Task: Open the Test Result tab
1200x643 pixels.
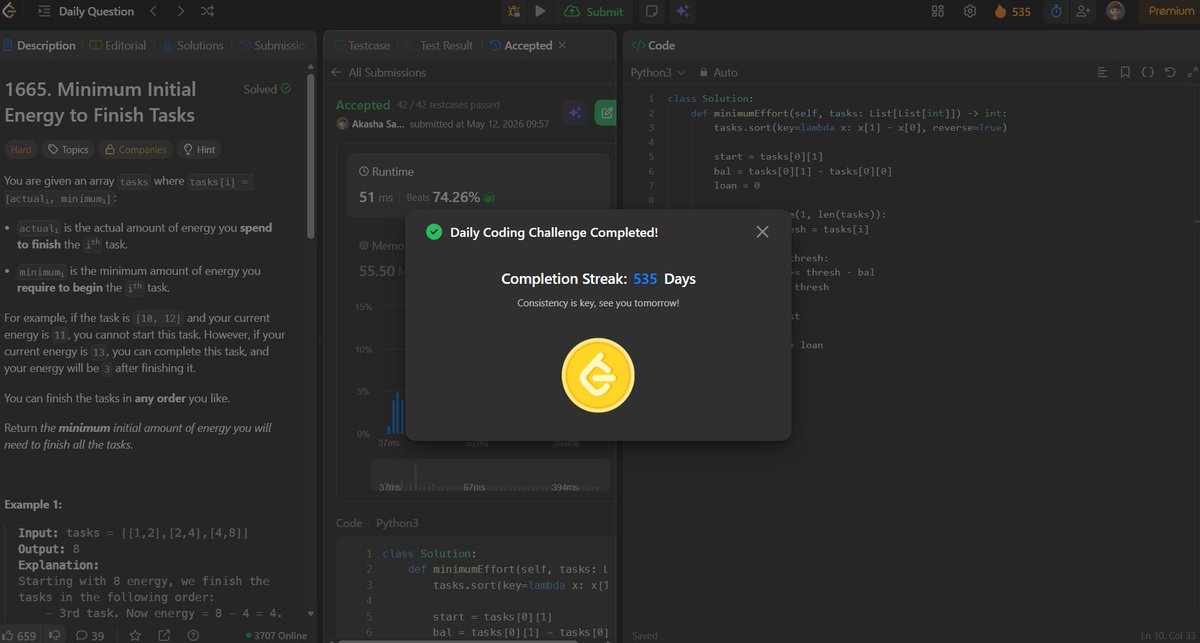Action: coord(440,45)
